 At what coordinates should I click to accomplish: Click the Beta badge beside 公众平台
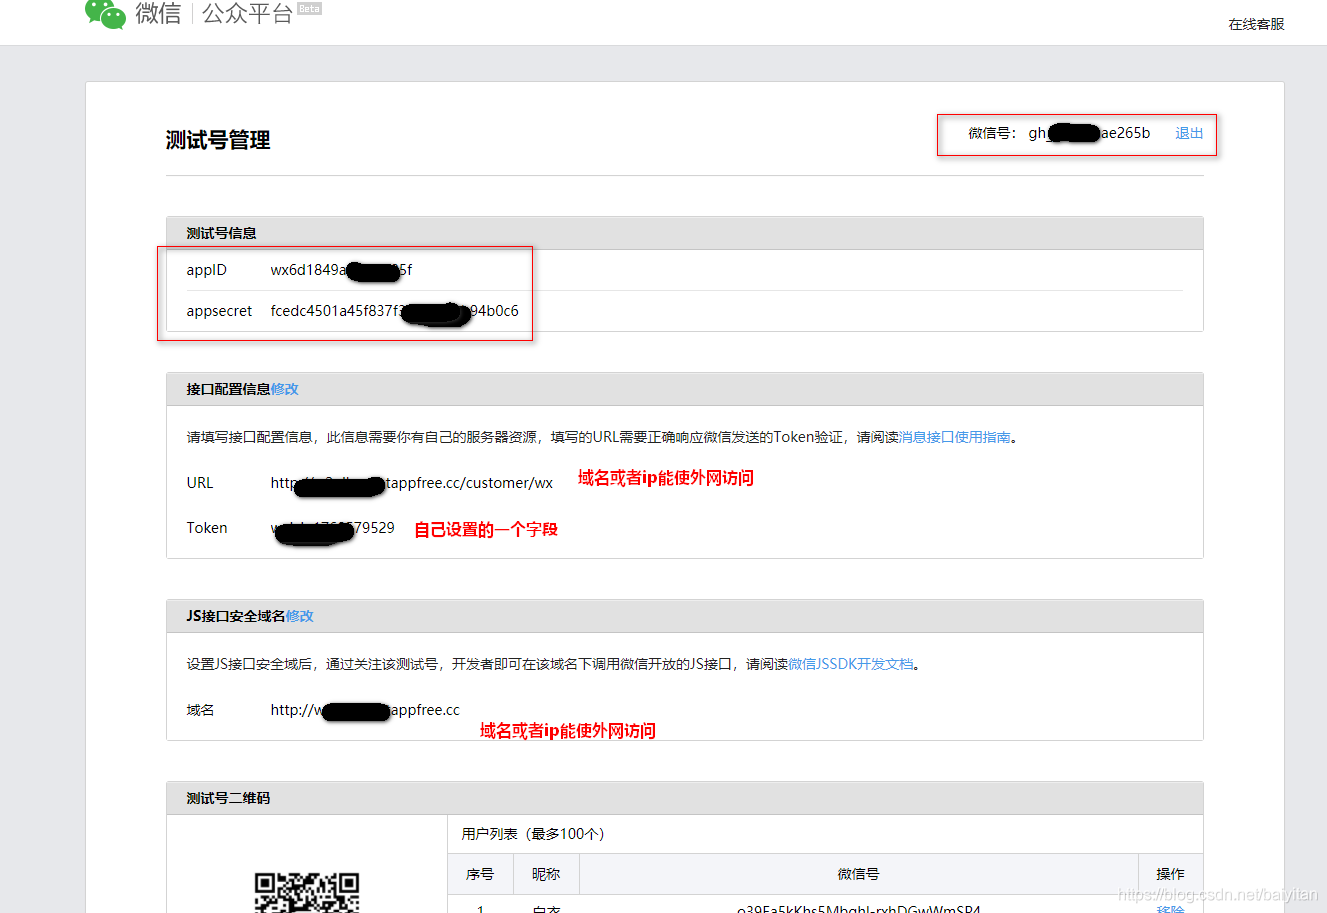click(x=310, y=8)
